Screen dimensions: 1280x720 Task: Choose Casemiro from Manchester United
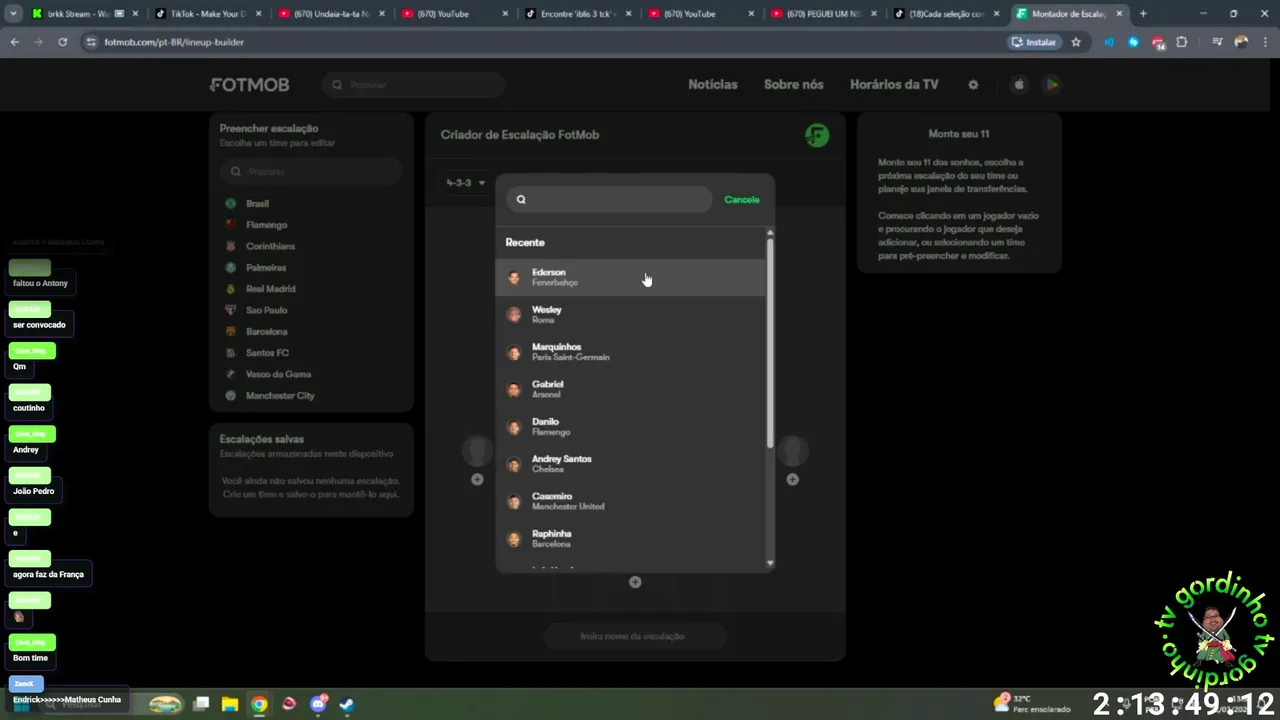(x=630, y=501)
